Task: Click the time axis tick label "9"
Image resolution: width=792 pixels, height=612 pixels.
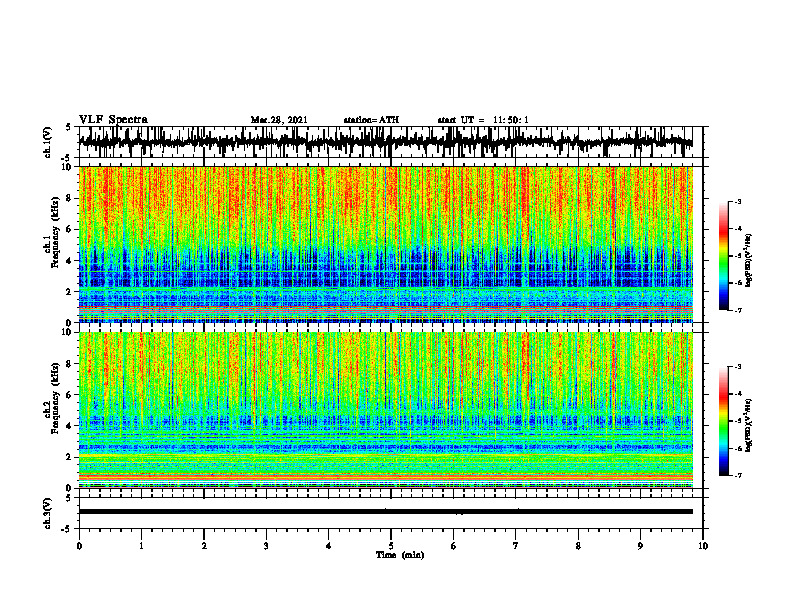Action: pyautogui.click(x=640, y=546)
